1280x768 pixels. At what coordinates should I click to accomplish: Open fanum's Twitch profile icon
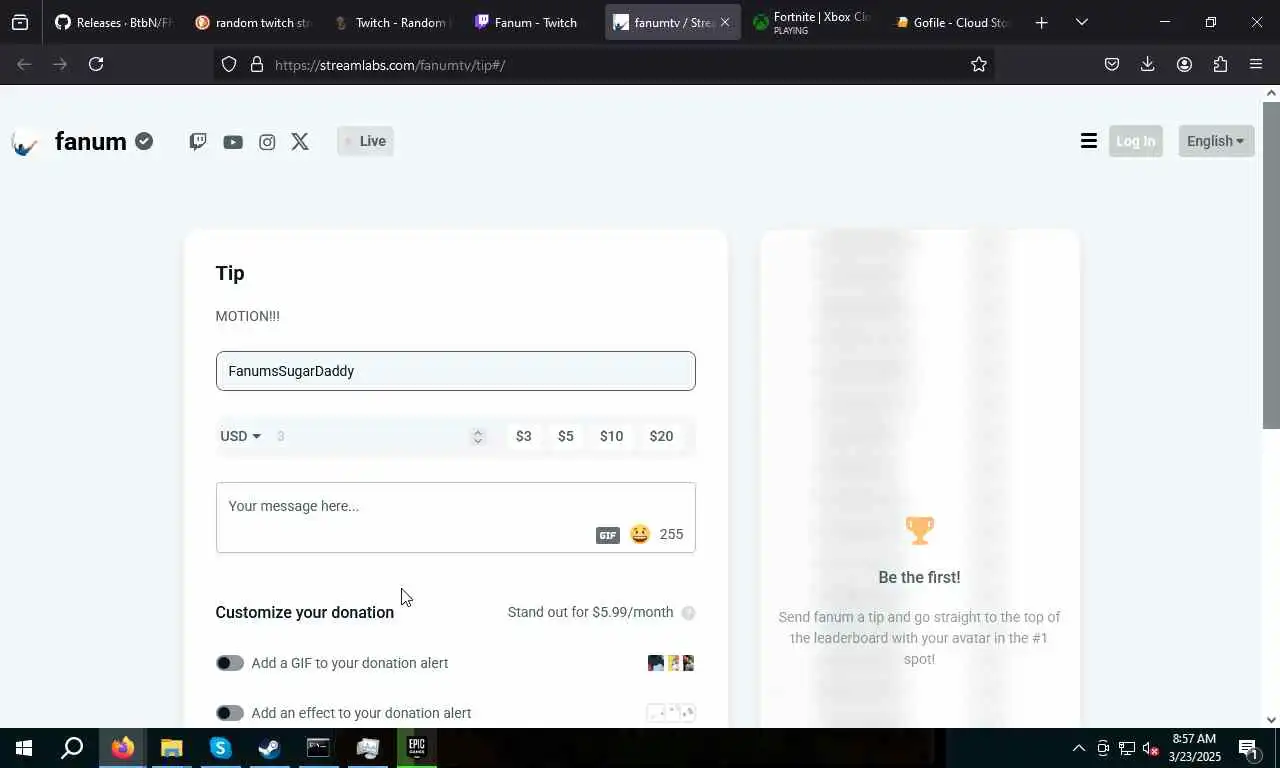click(x=198, y=141)
